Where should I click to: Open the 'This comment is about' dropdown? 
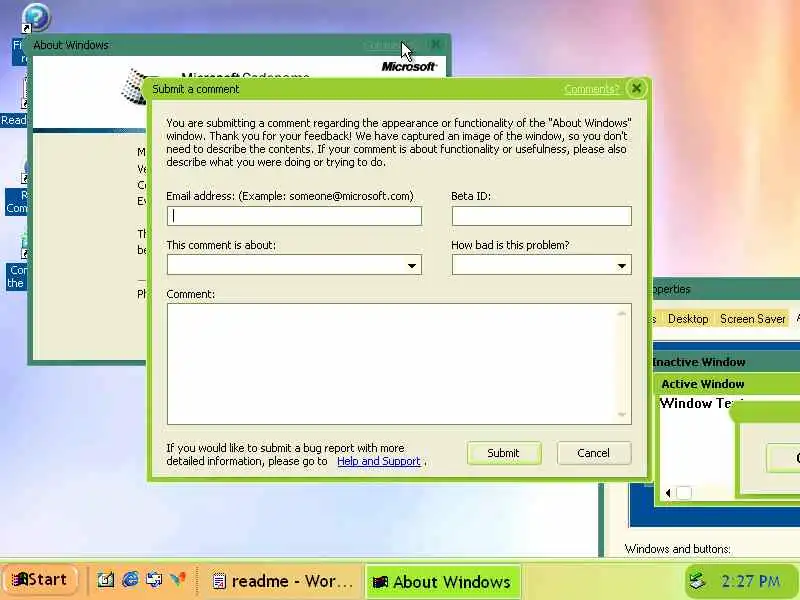point(294,265)
